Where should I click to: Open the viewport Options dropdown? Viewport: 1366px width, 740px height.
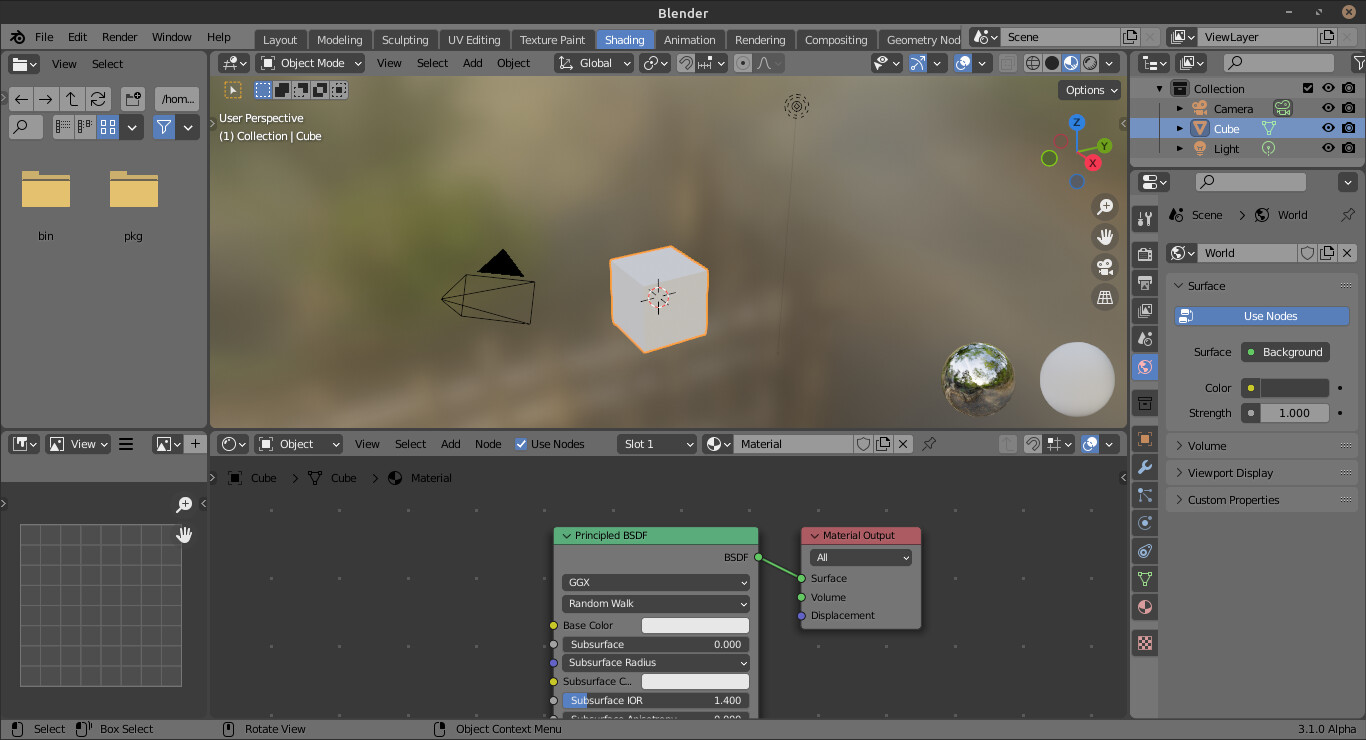pos(1090,90)
